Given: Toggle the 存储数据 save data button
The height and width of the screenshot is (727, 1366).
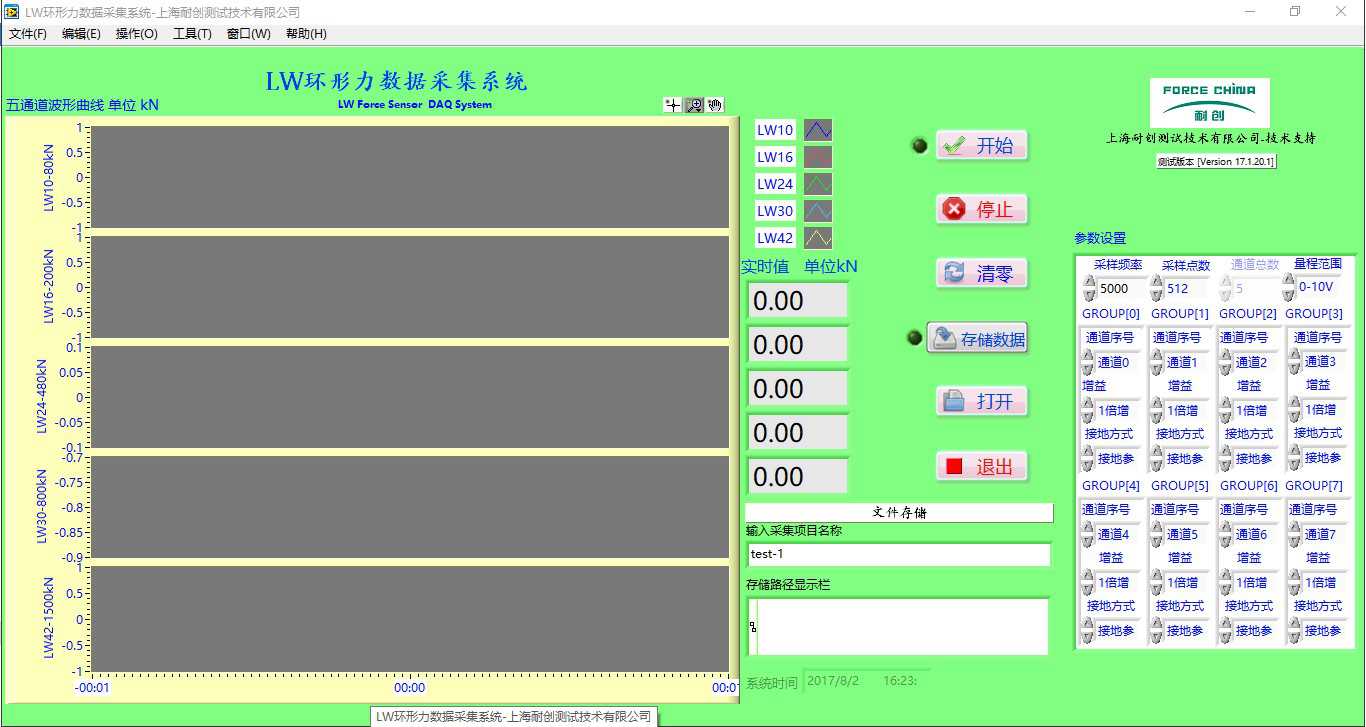Looking at the screenshot, I should click(x=977, y=339).
